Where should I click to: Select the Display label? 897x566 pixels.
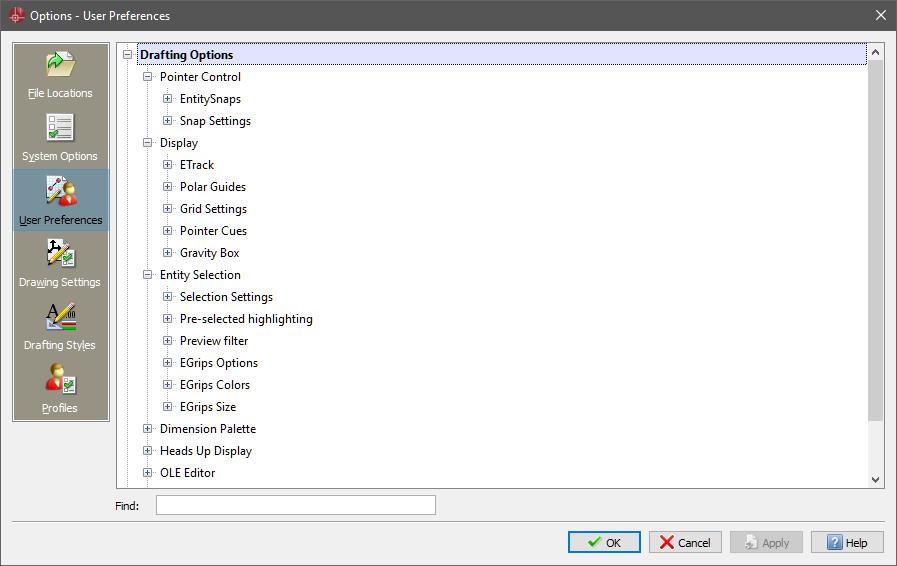click(178, 143)
